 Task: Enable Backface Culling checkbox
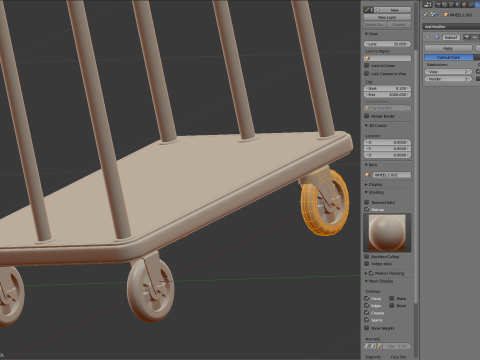point(367,256)
